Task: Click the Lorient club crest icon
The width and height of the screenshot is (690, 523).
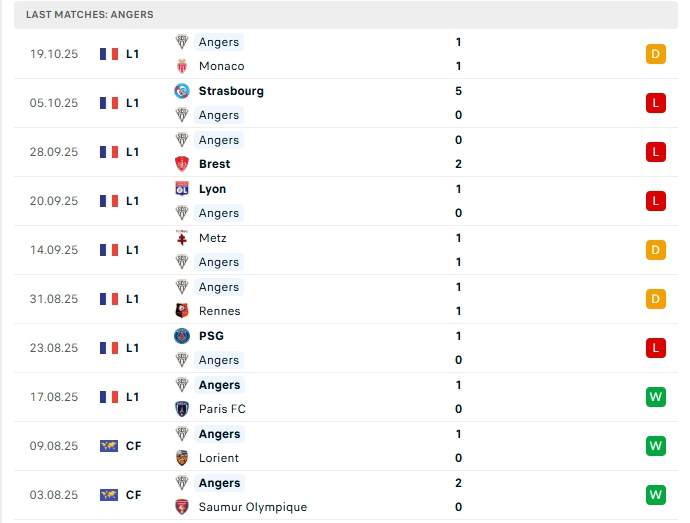Action: point(182,458)
